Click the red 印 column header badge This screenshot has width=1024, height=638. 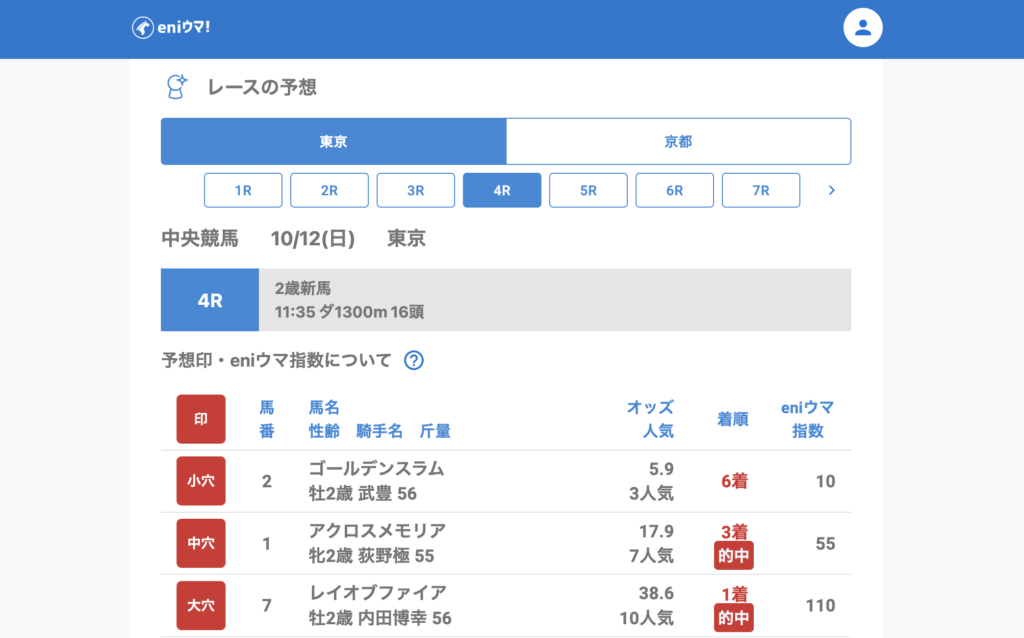[x=201, y=419]
